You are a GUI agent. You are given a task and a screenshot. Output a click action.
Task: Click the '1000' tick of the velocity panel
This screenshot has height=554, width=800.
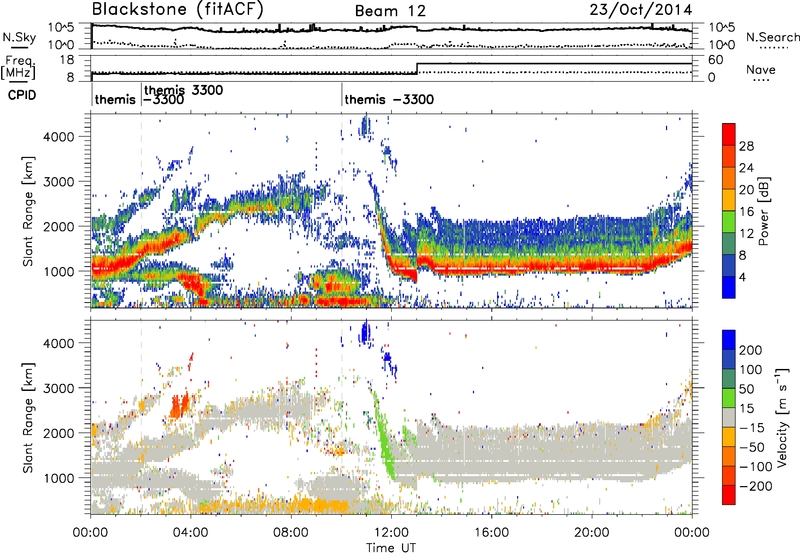[x=58, y=478]
